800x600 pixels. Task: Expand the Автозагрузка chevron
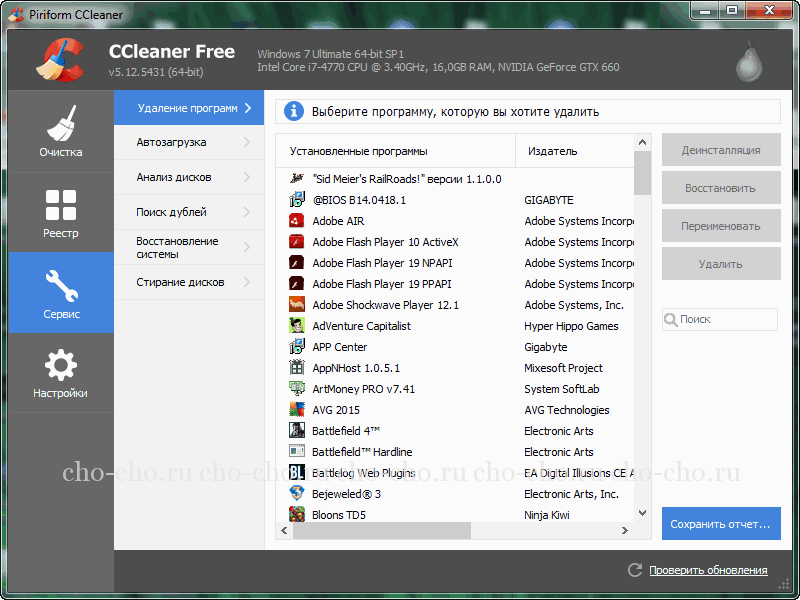(247, 142)
